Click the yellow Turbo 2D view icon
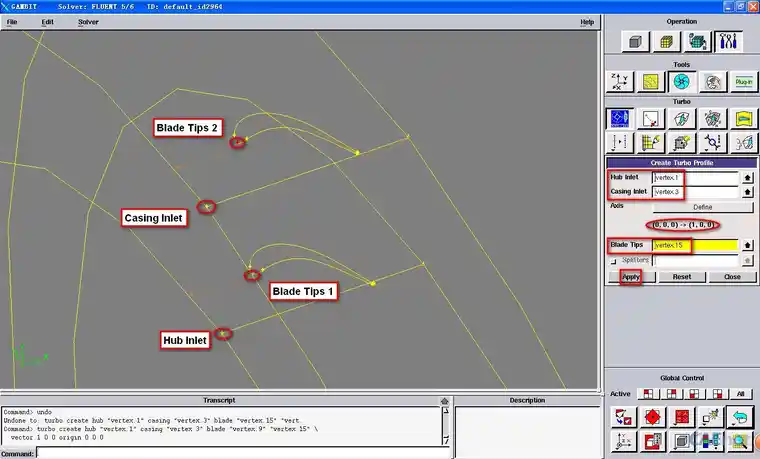760x459 pixels. point(744,119)
